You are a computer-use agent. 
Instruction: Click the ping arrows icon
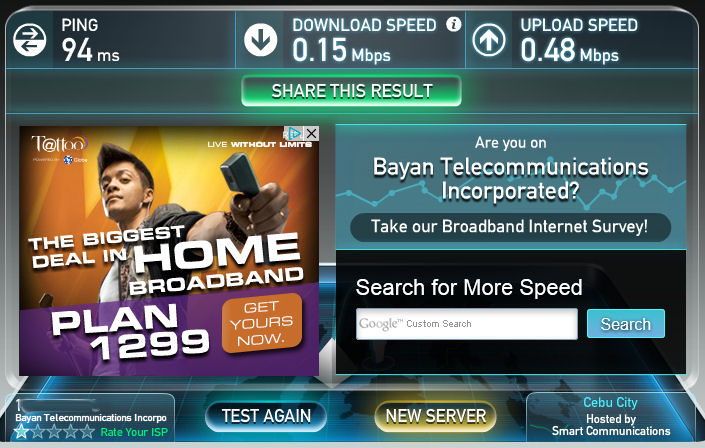click(x=30, y=40)
